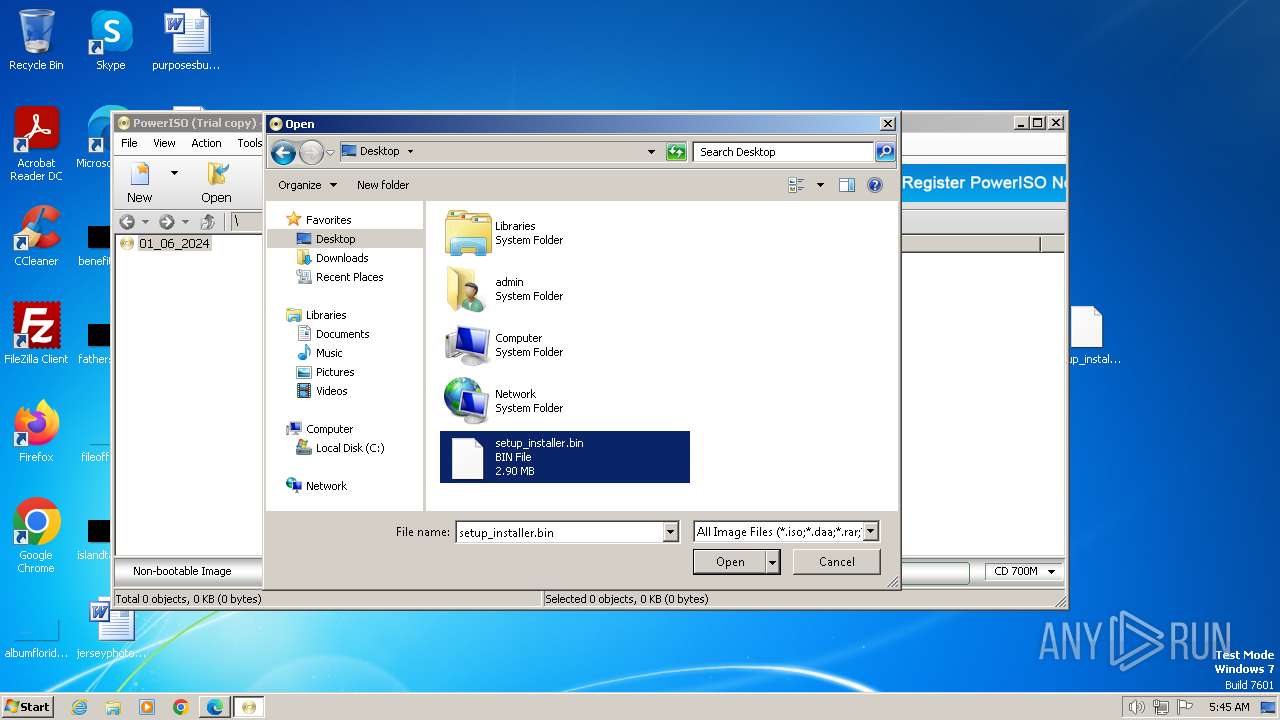This screenshot has width=1280, height=720.
Task: Select the setup_installer.bin file
Action: coord(565,457)
